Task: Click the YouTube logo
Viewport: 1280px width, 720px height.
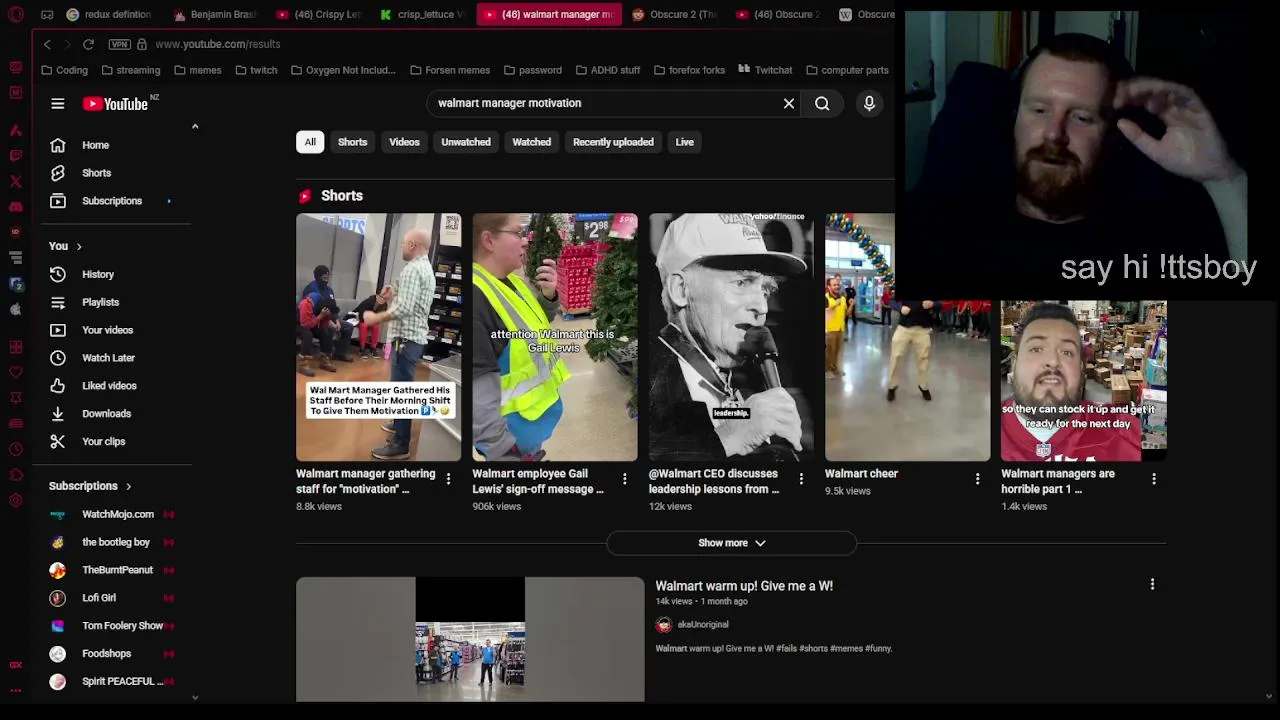Action: (115, 104)
